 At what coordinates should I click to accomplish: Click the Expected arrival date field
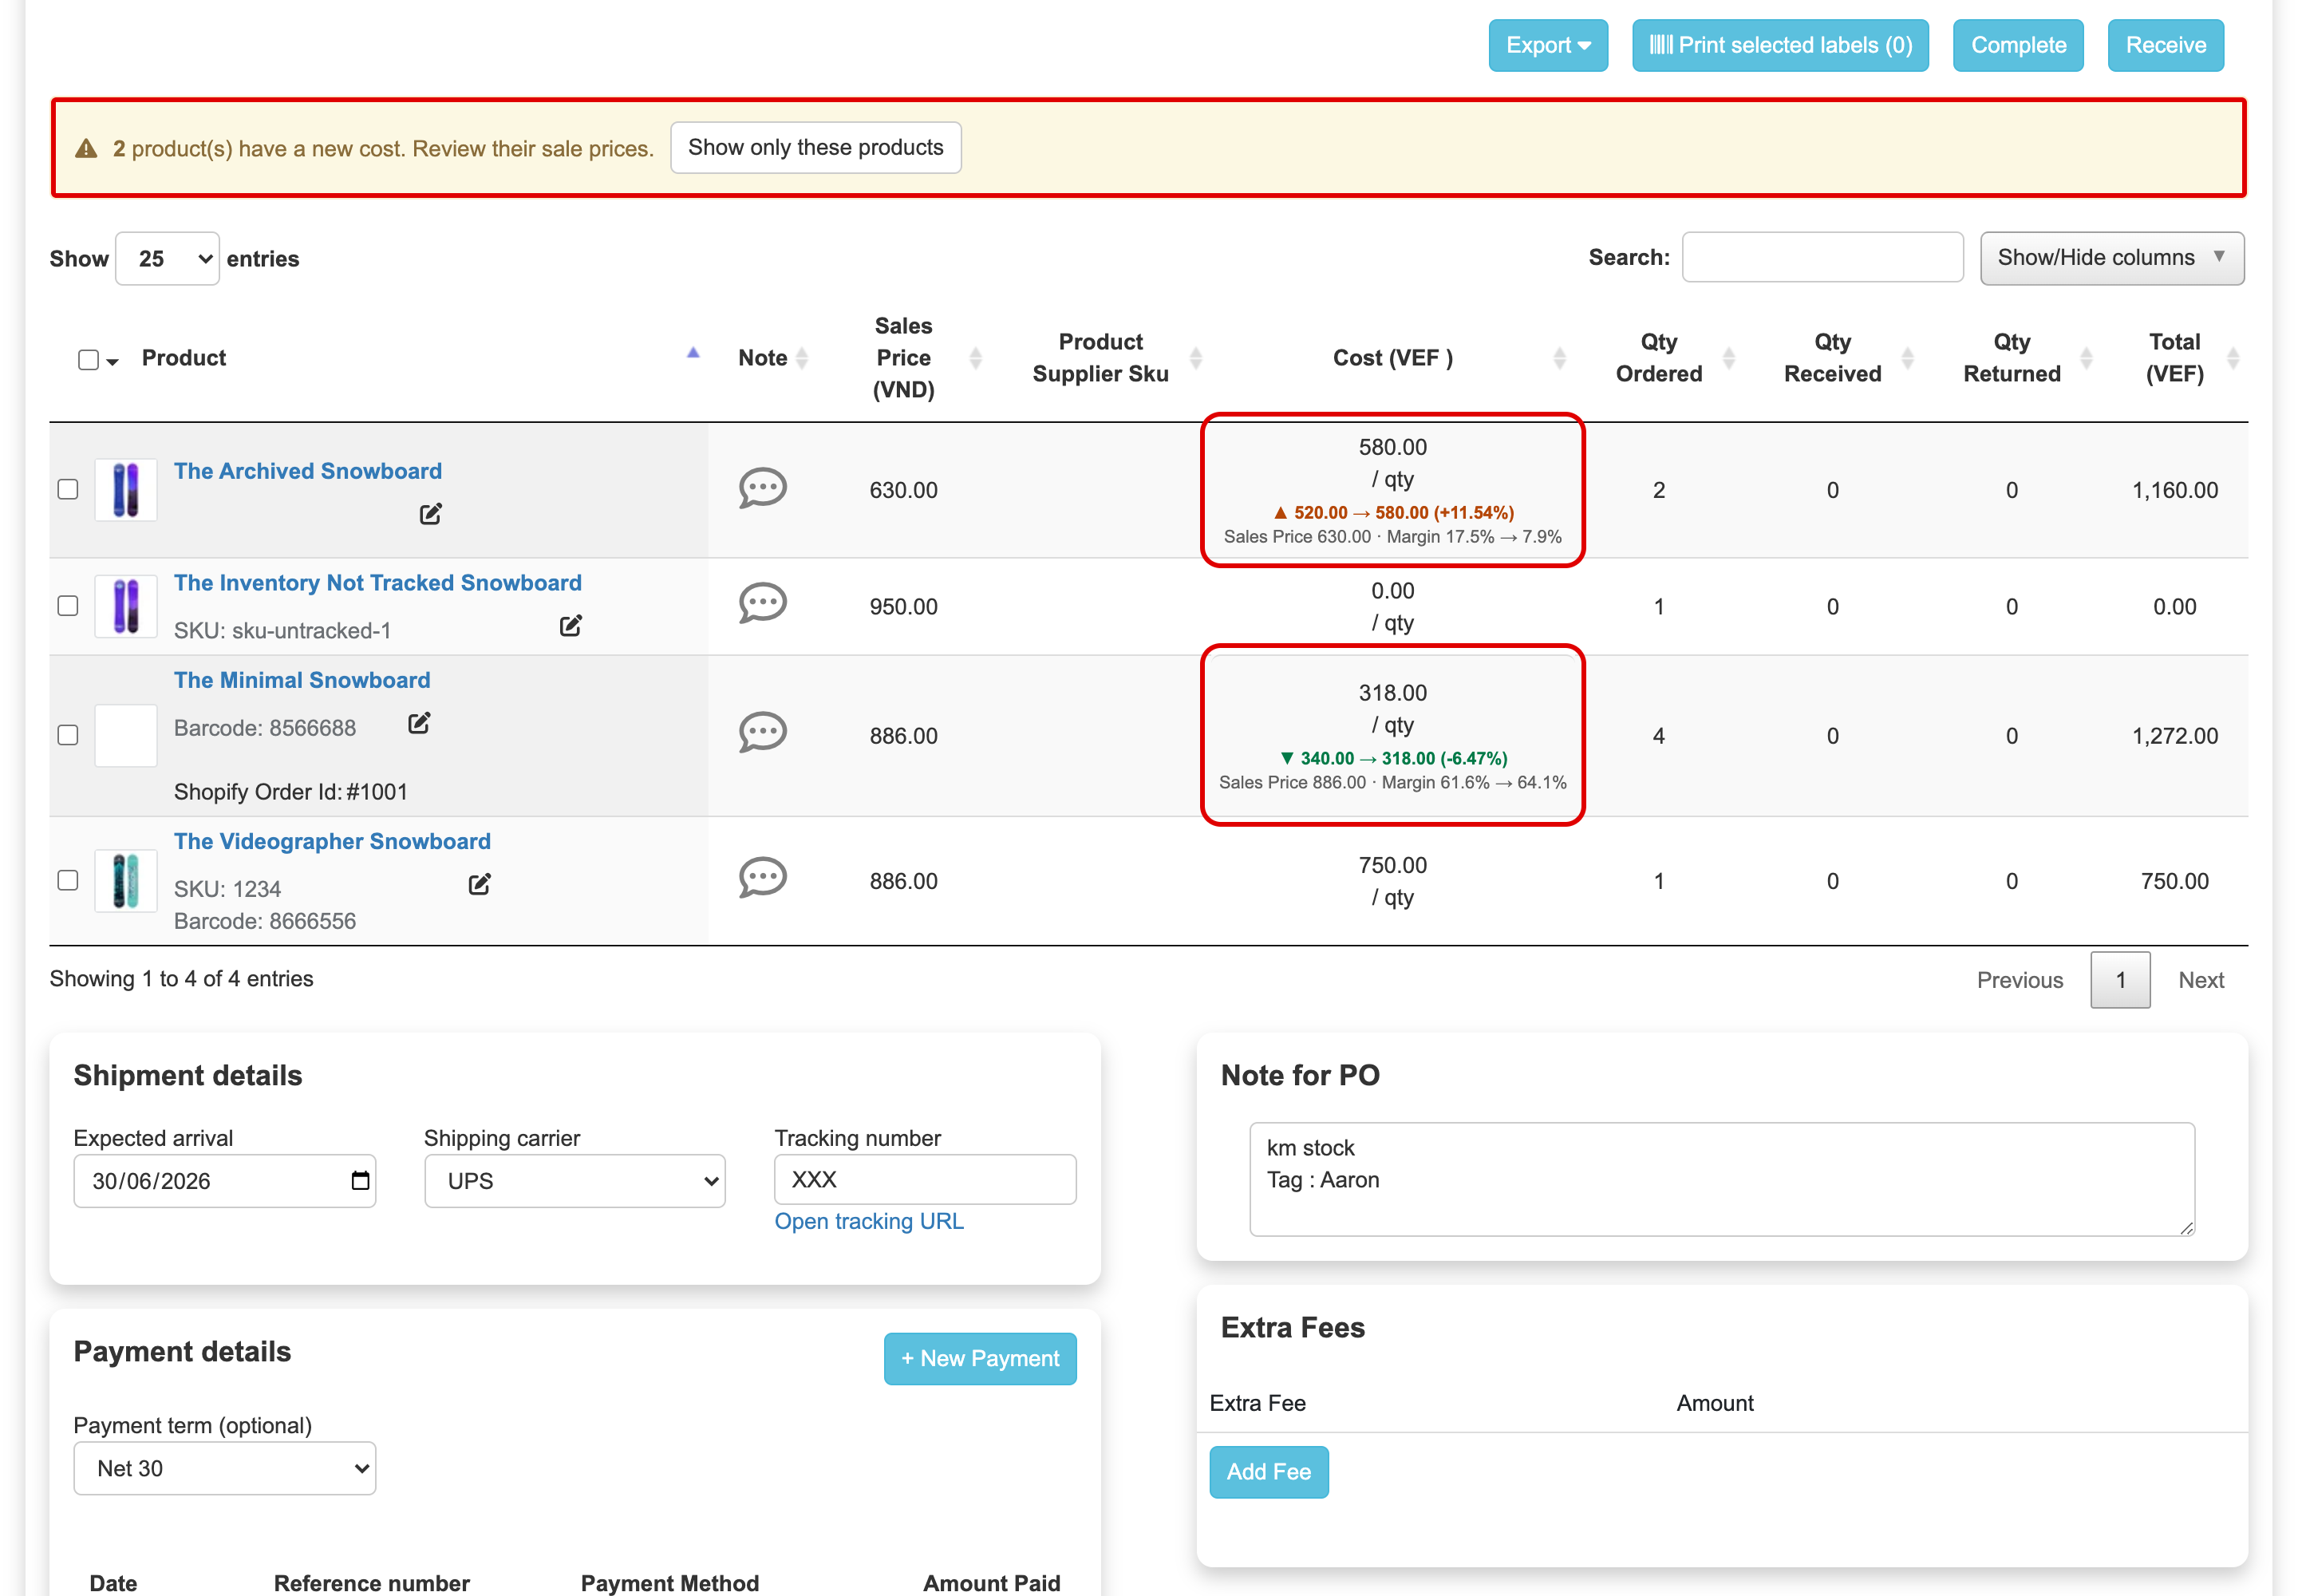(224, 1181)
